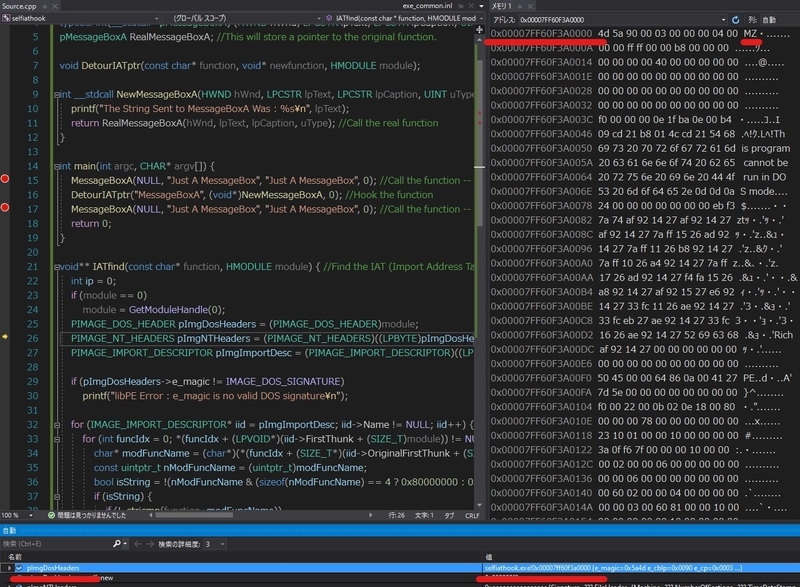Click the horizontal scroll right arrow

[371, 515]
